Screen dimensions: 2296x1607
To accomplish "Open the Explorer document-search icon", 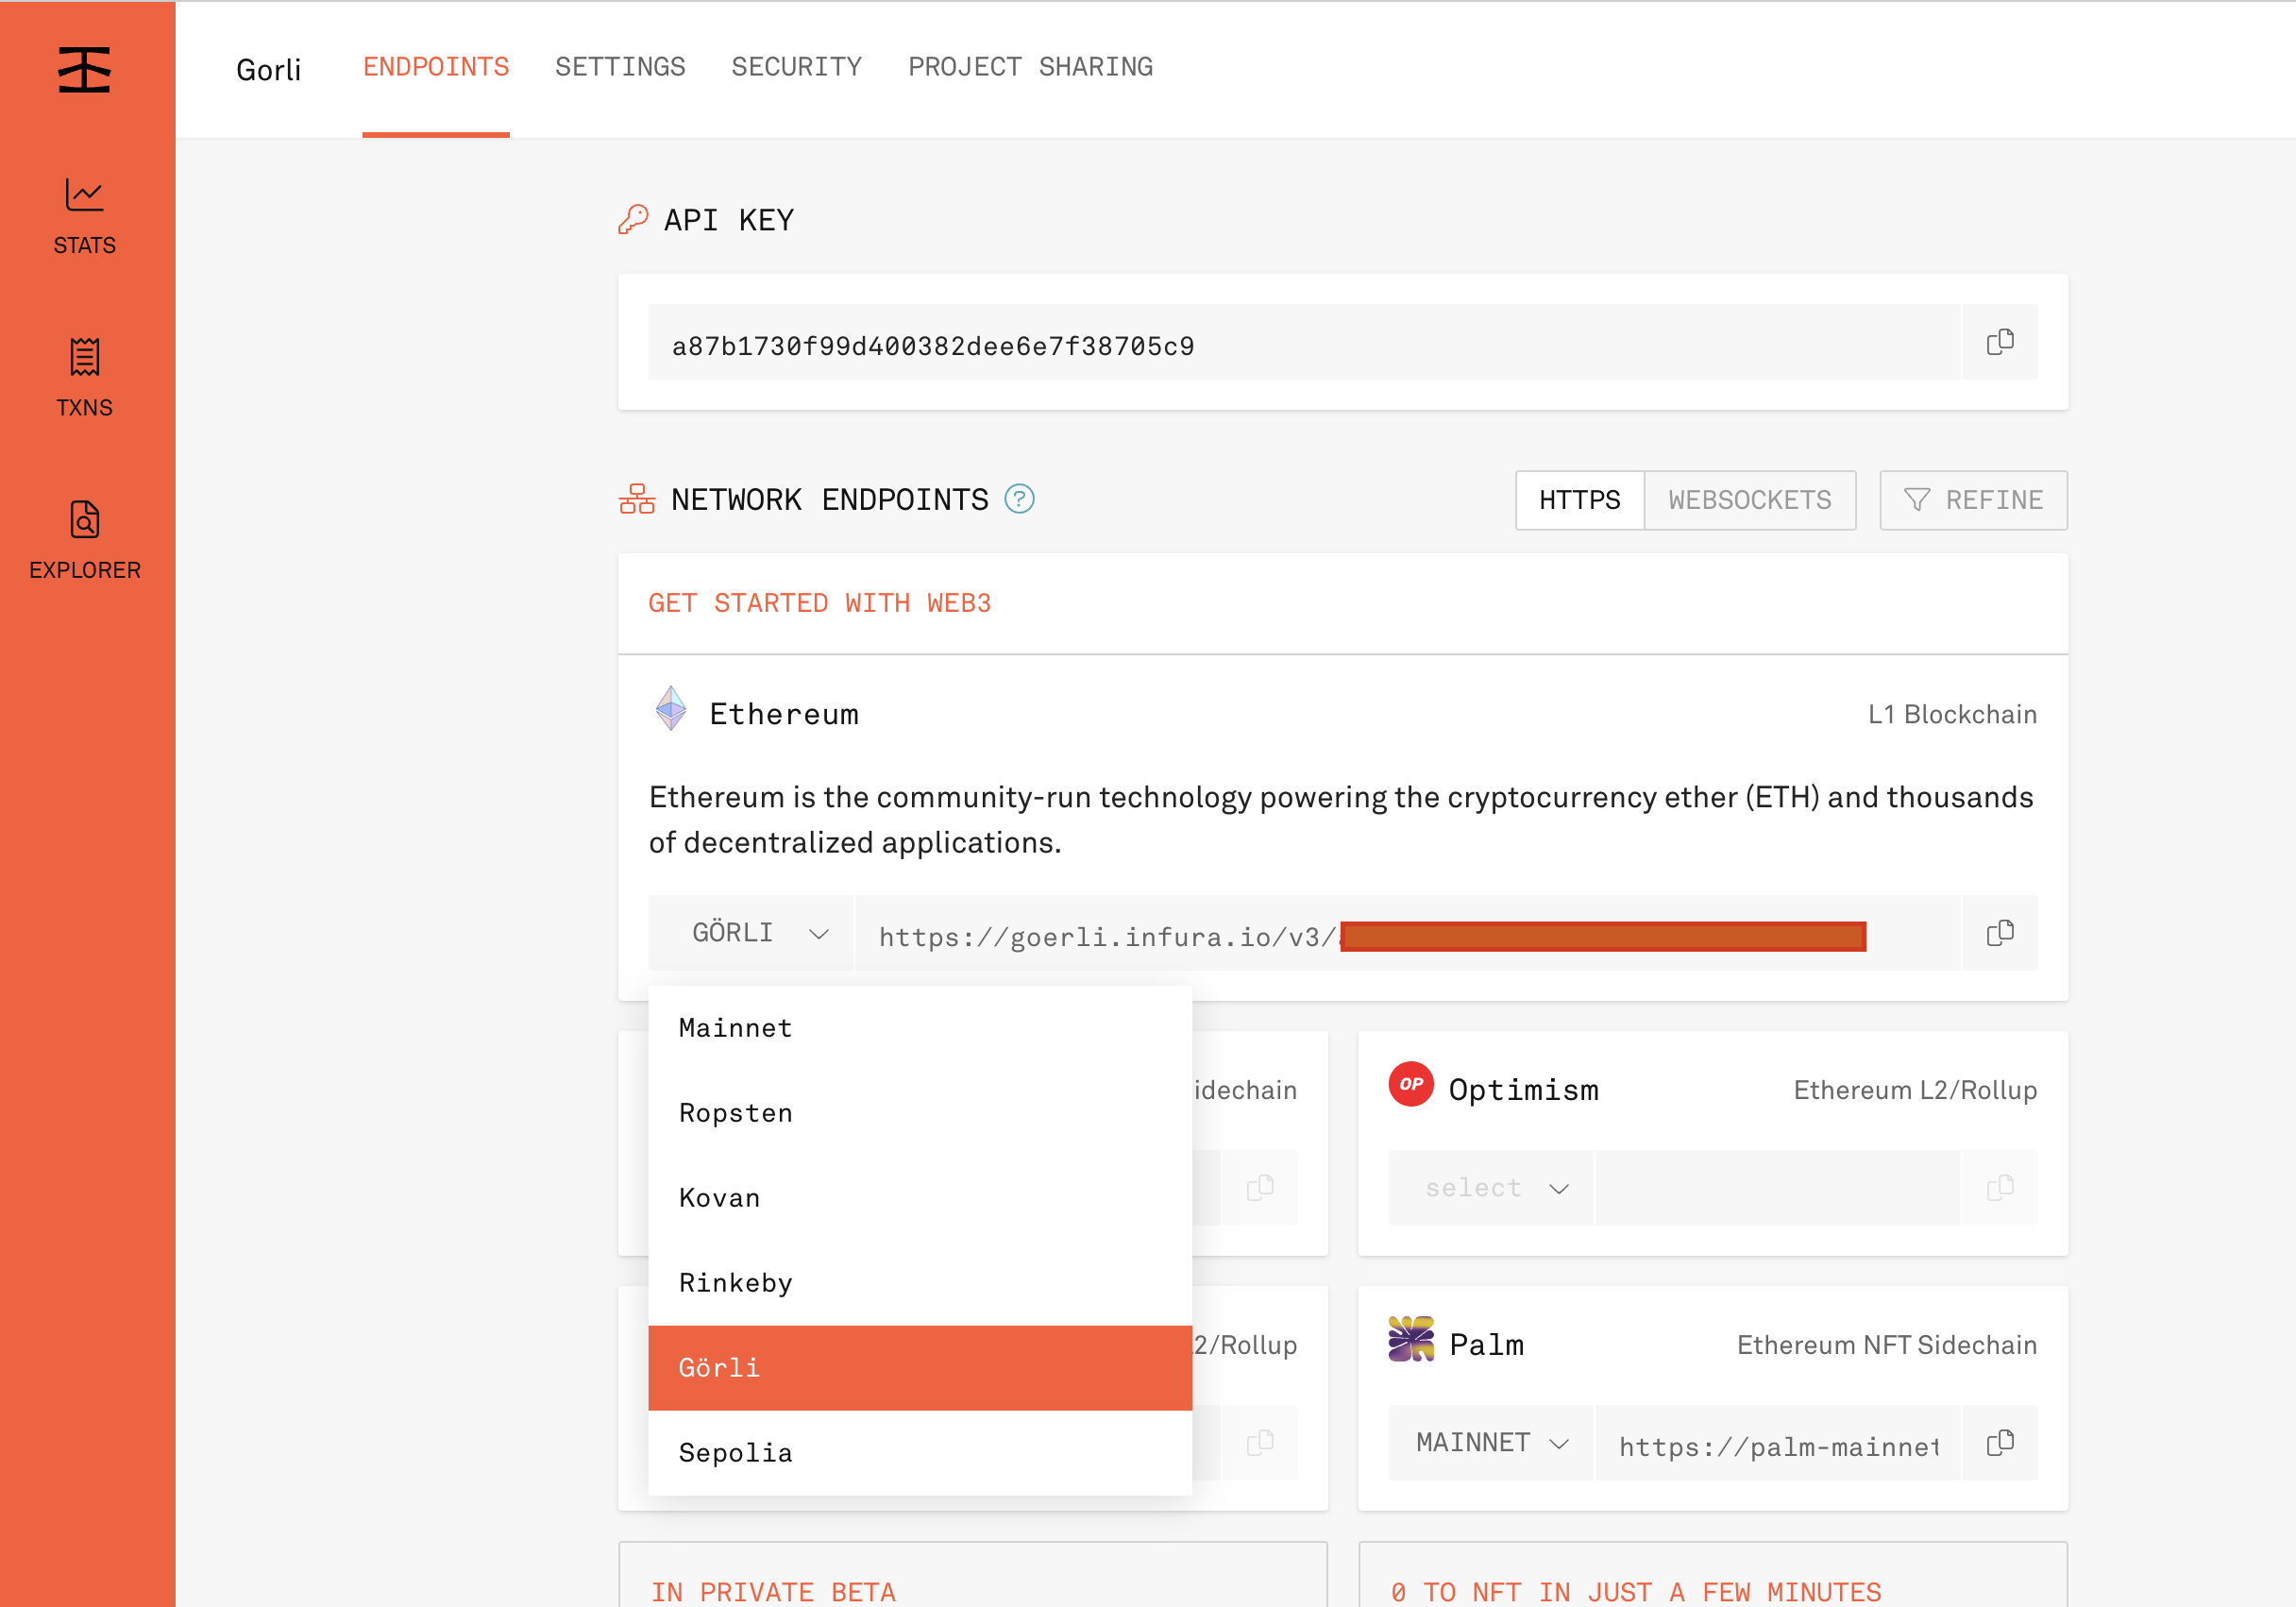I will (x=84, y=520).
